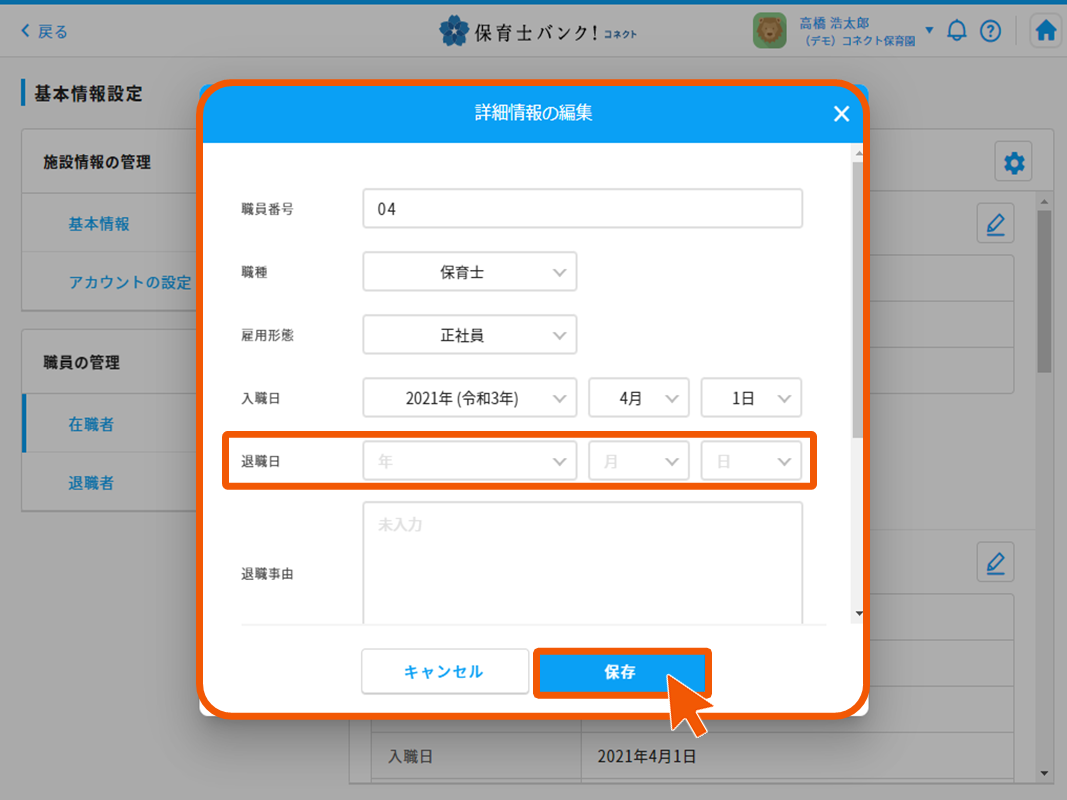Screen dimensions: 1067x800
Task: Click the settings gear icon
Action: (1014, 163)
